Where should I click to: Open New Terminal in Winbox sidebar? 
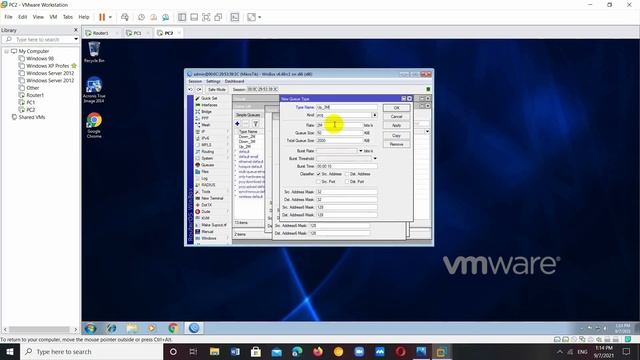[x=212, y=198]
